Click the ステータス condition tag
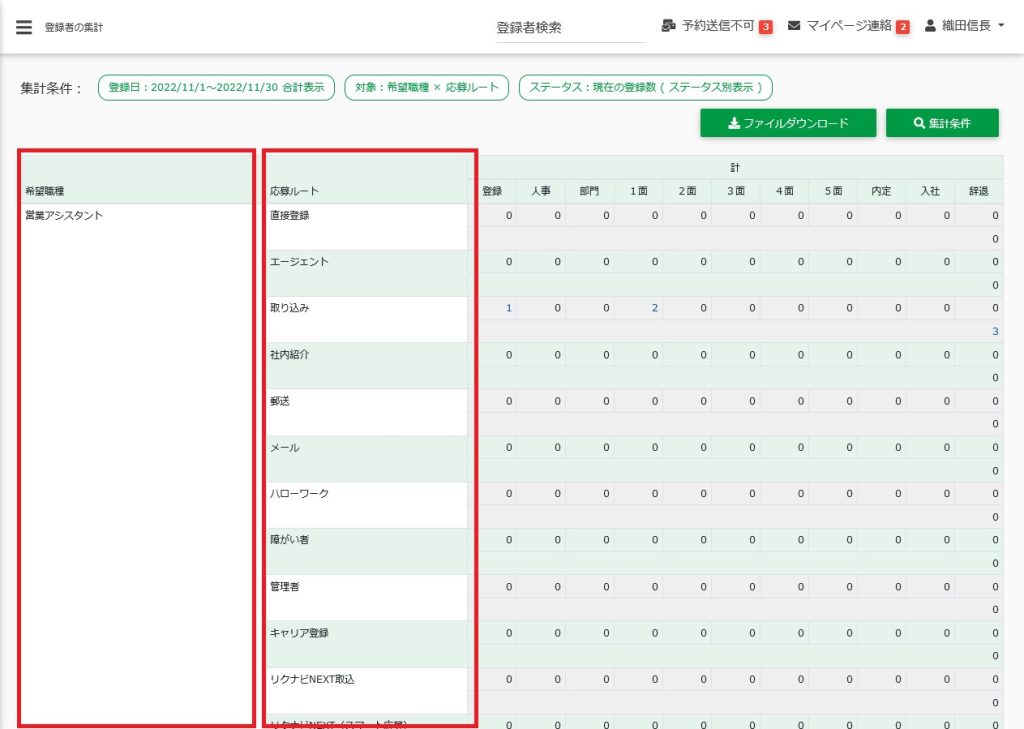Image resolution: width=1024 pixels, height=729 pixels. click(x=645, y=88)
